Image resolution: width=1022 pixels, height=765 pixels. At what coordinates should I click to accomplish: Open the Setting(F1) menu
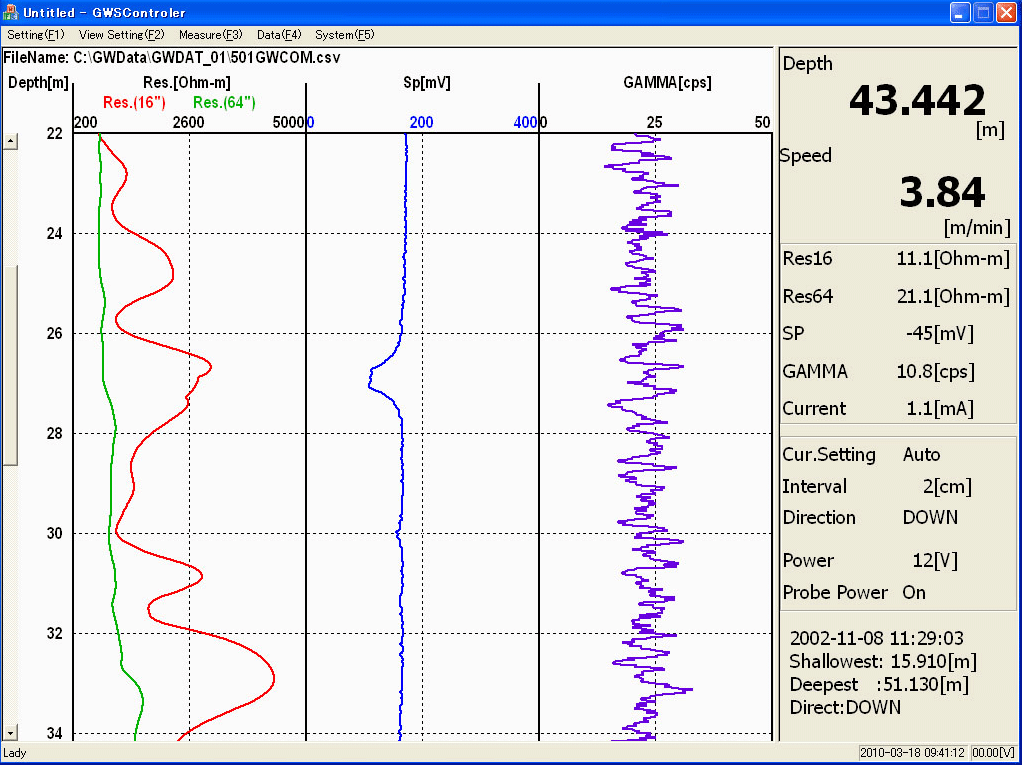coord(36,35)
